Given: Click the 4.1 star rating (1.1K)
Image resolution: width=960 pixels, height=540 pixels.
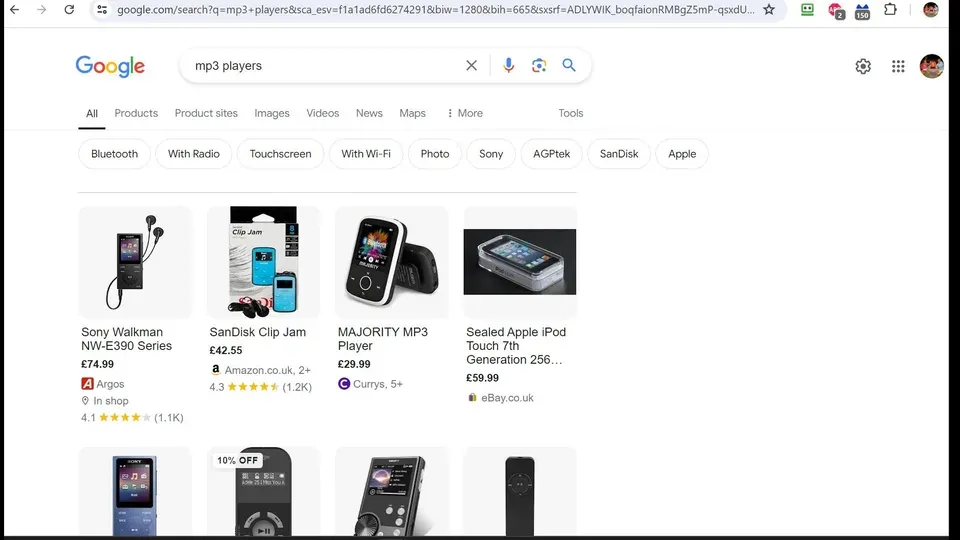Looking at the screenshot, I should (x=132, y=418).
